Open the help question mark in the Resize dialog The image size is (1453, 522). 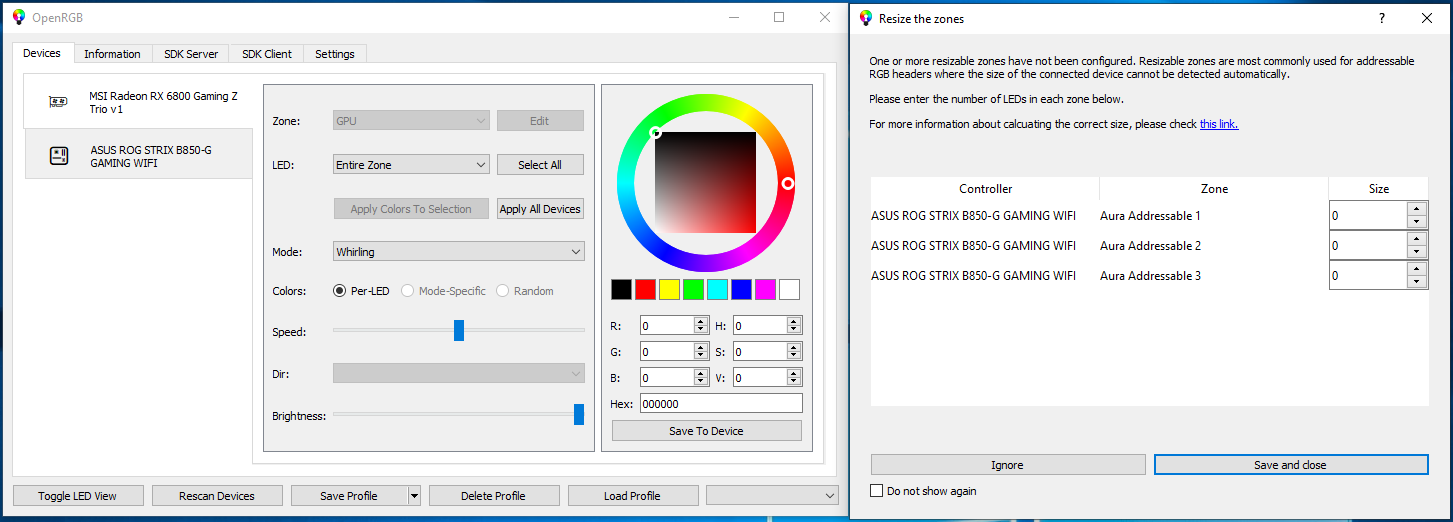pyautogui.click(x=1381, y=18)
